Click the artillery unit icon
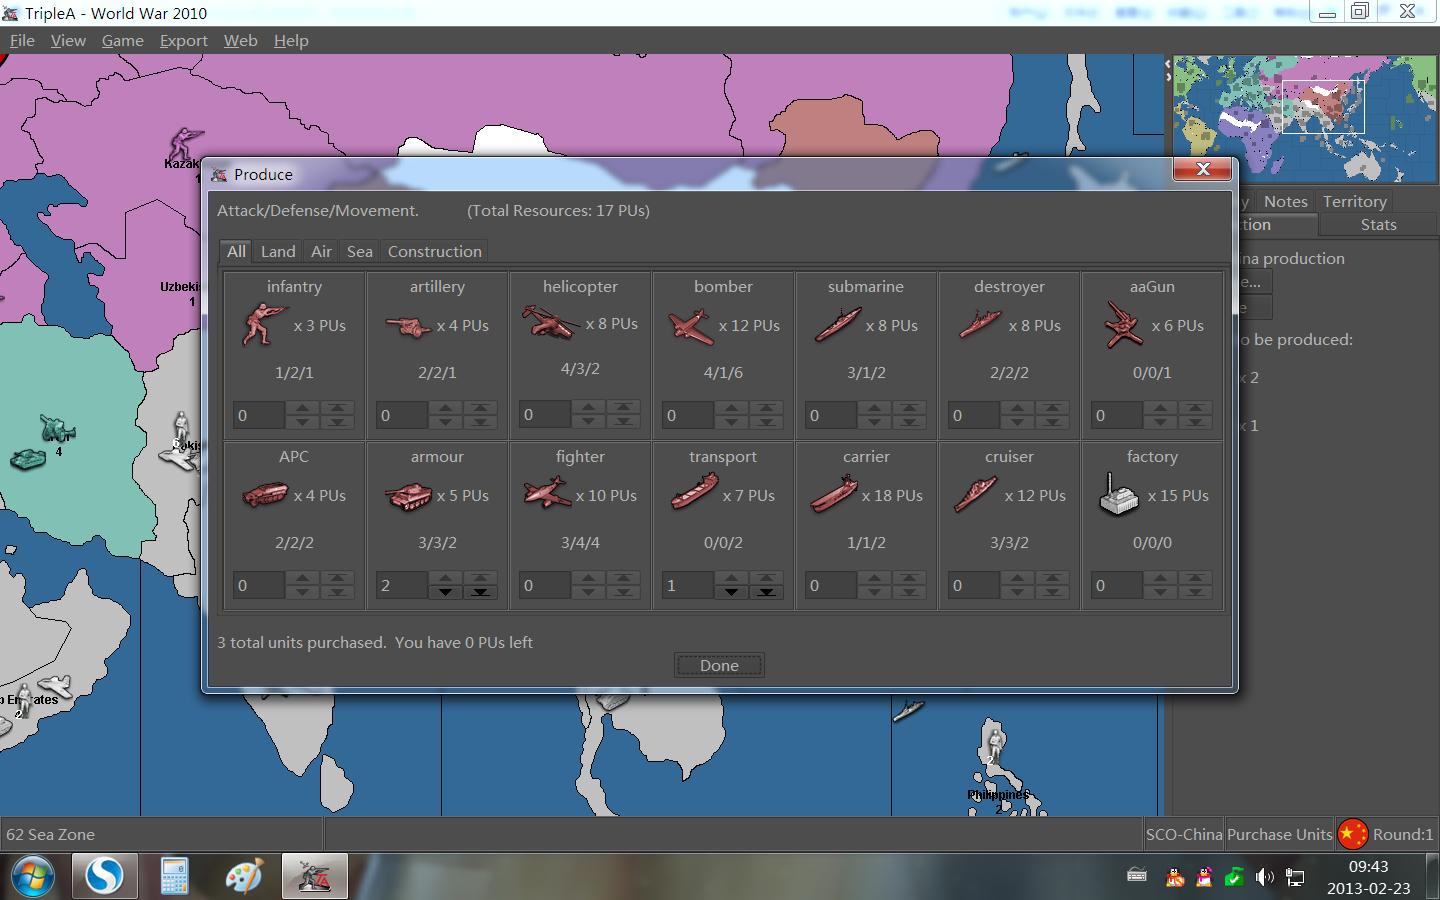This screenshot has height=900, width=1440. click(x=408, y=326)
